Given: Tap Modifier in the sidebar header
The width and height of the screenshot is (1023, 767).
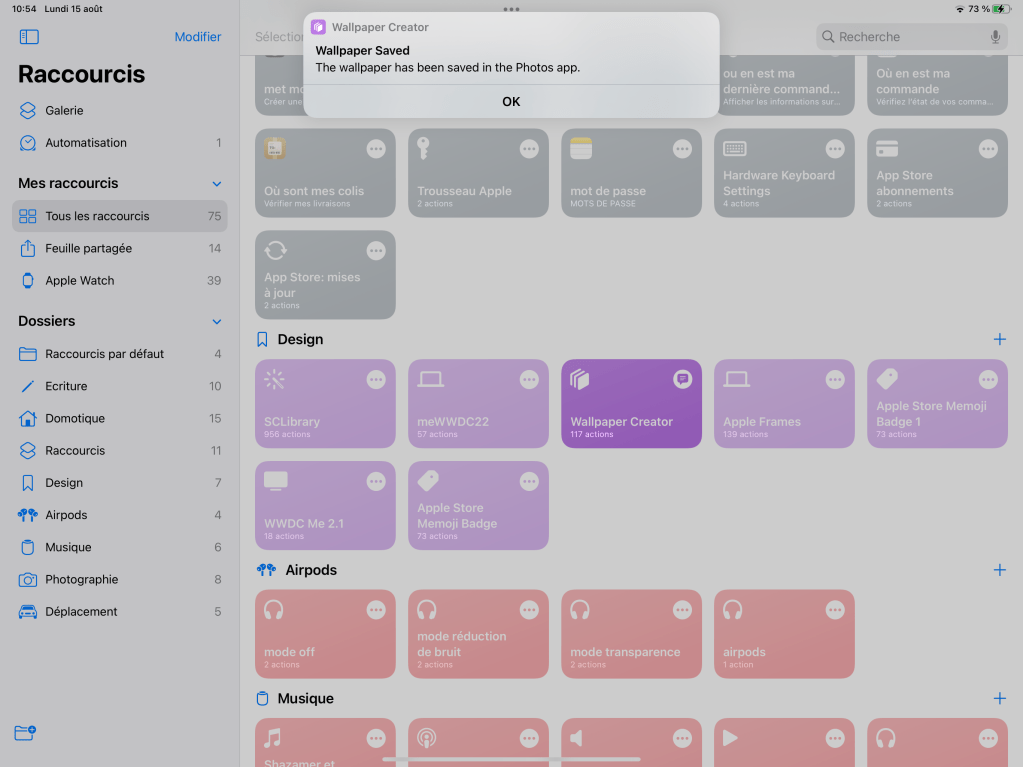Looking at the screenshot, I should [x=197, y=37].
